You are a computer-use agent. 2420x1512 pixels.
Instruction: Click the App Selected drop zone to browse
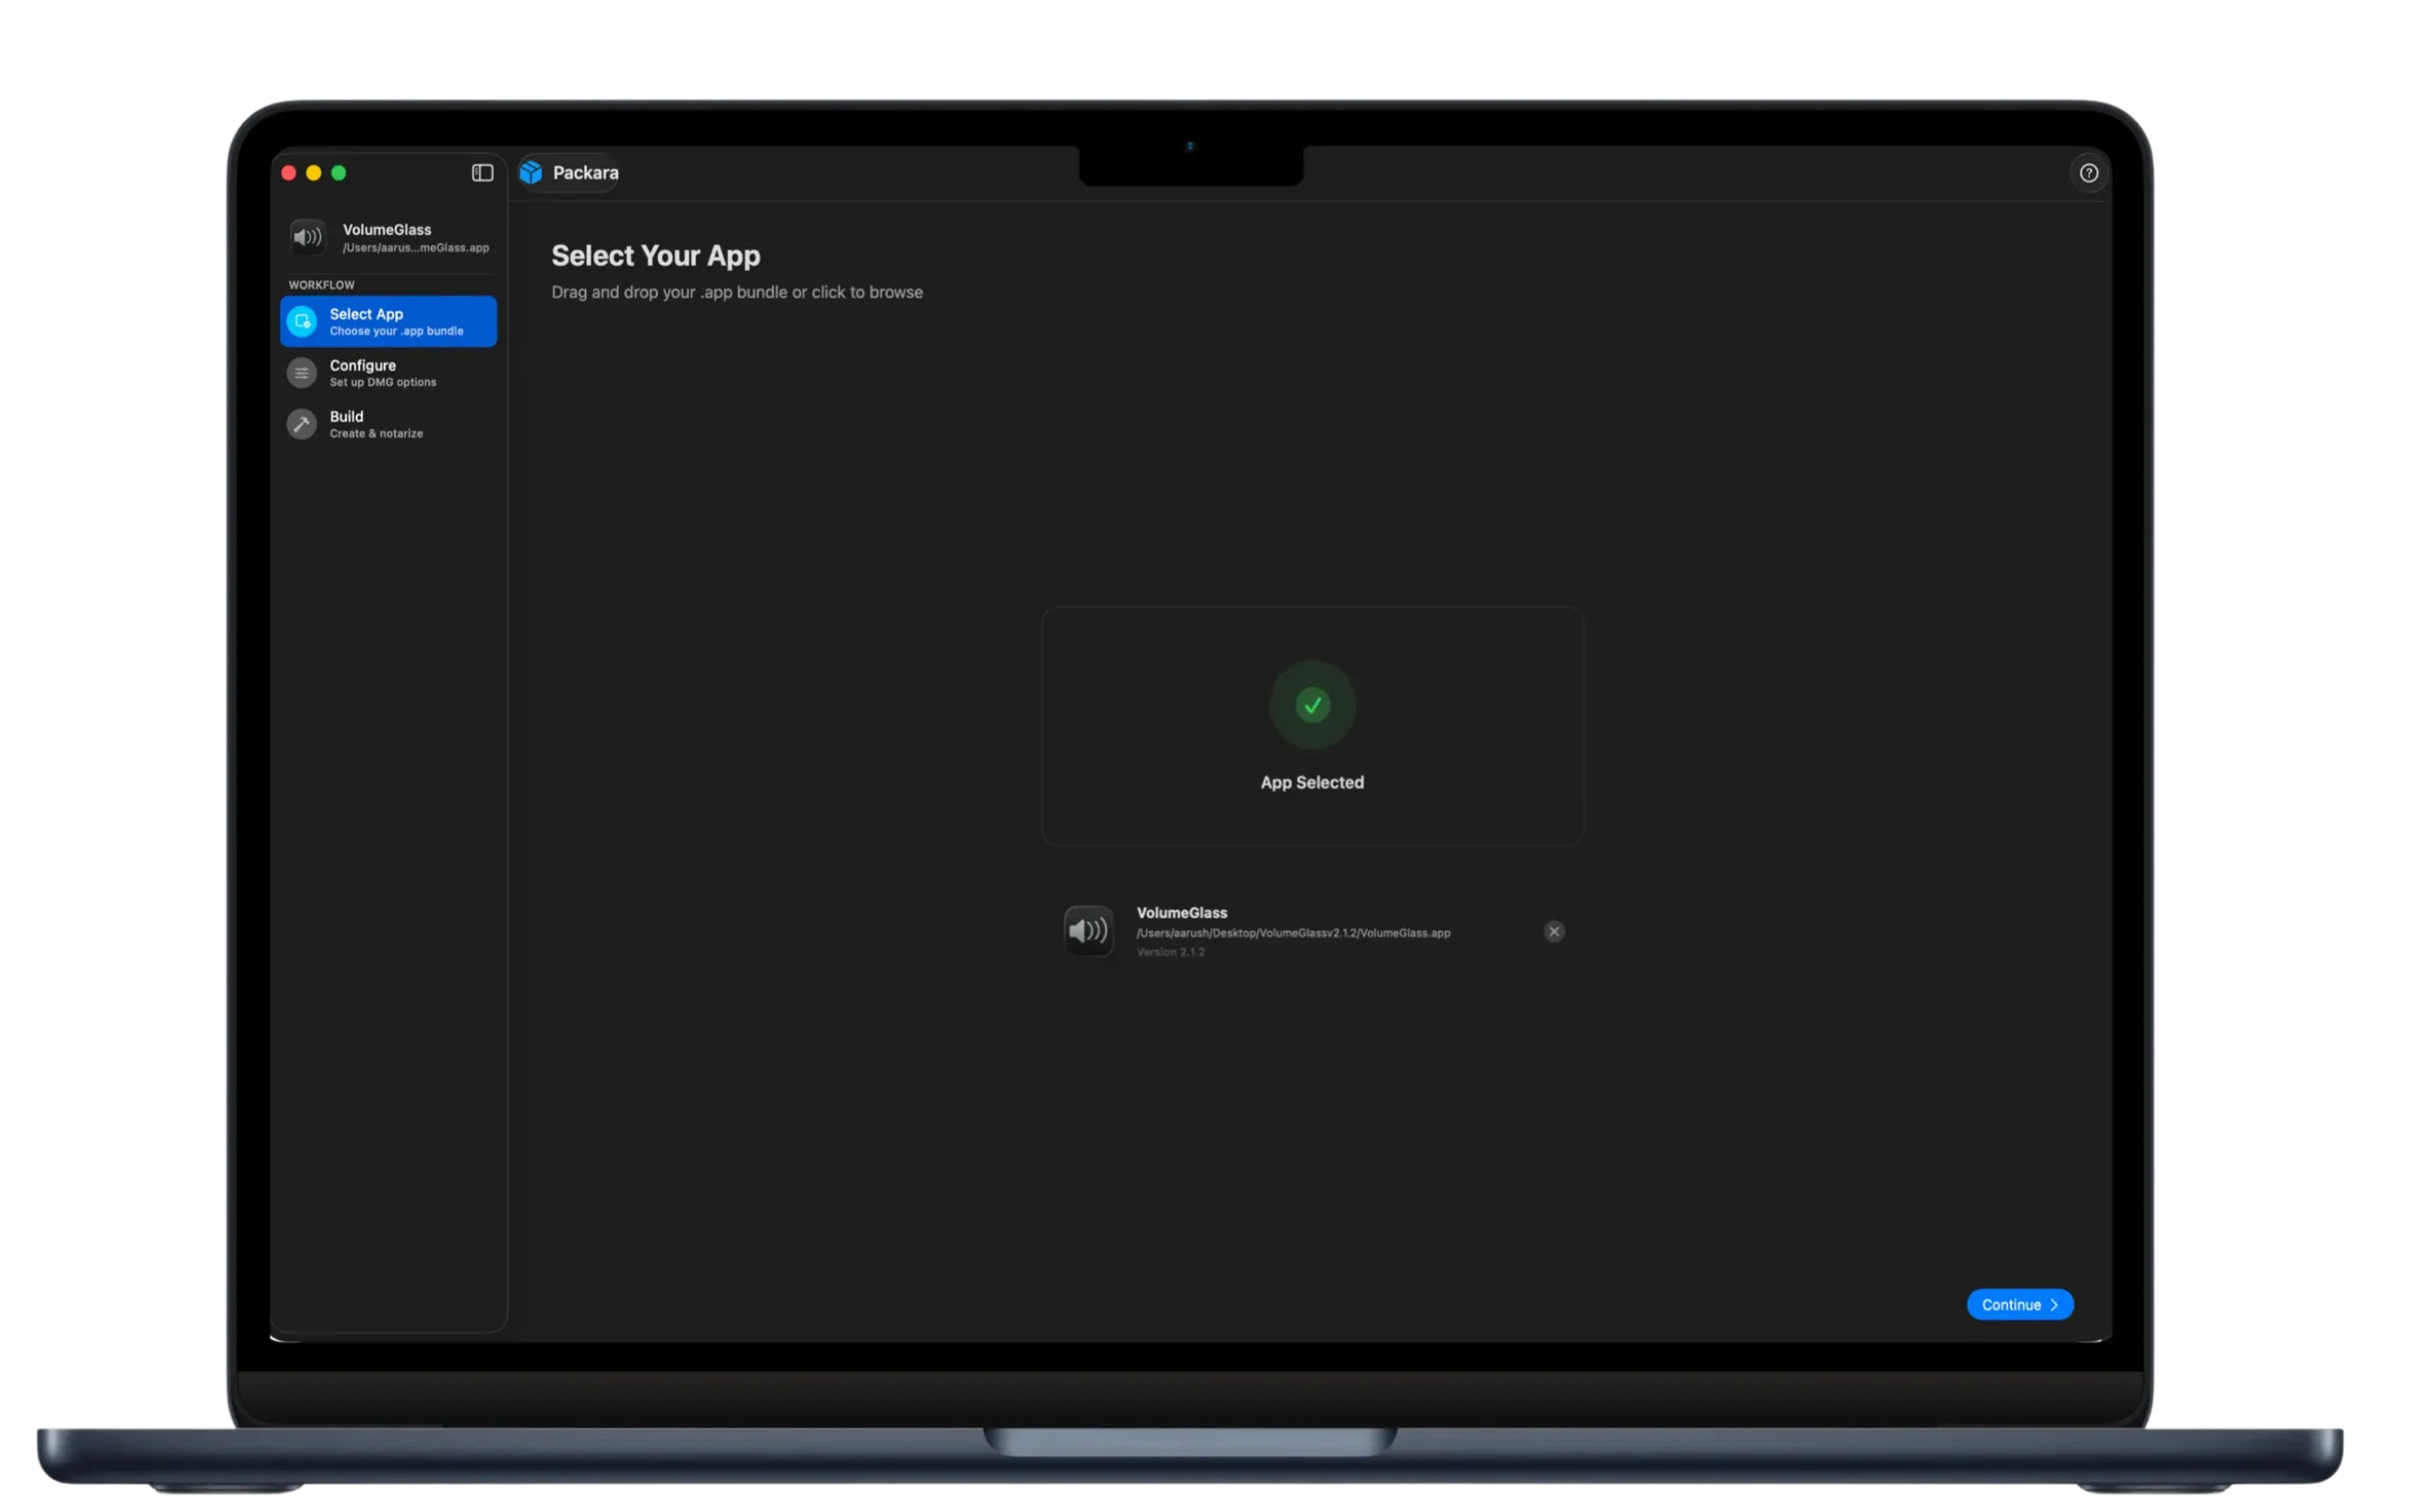[x=1312, y=726]
